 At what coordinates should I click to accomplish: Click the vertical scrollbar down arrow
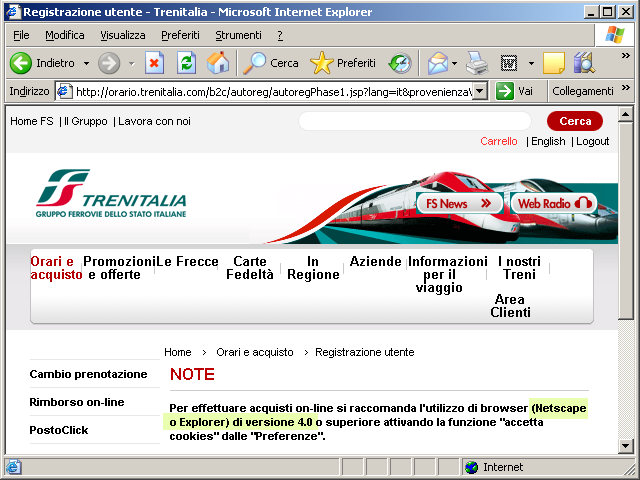coord(626,446)
